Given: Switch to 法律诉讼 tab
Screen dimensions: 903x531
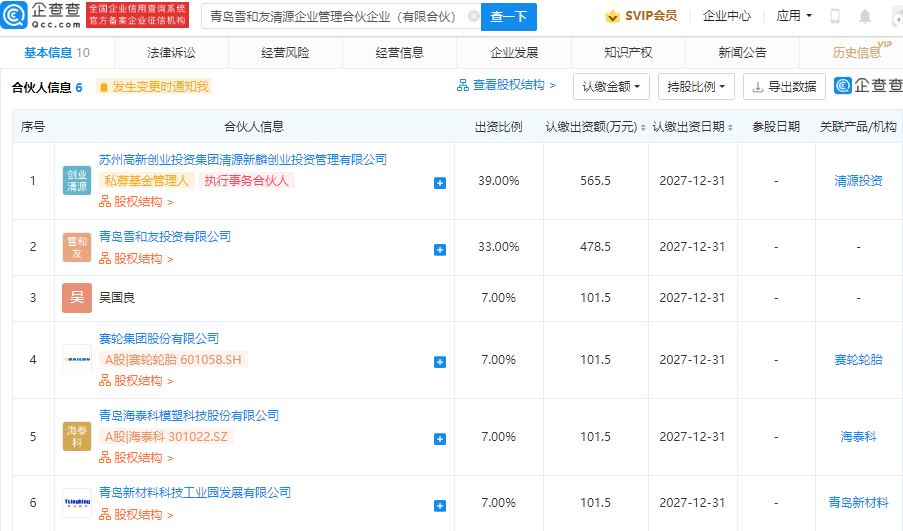Looking at the screenshot, I should point(171,53).
